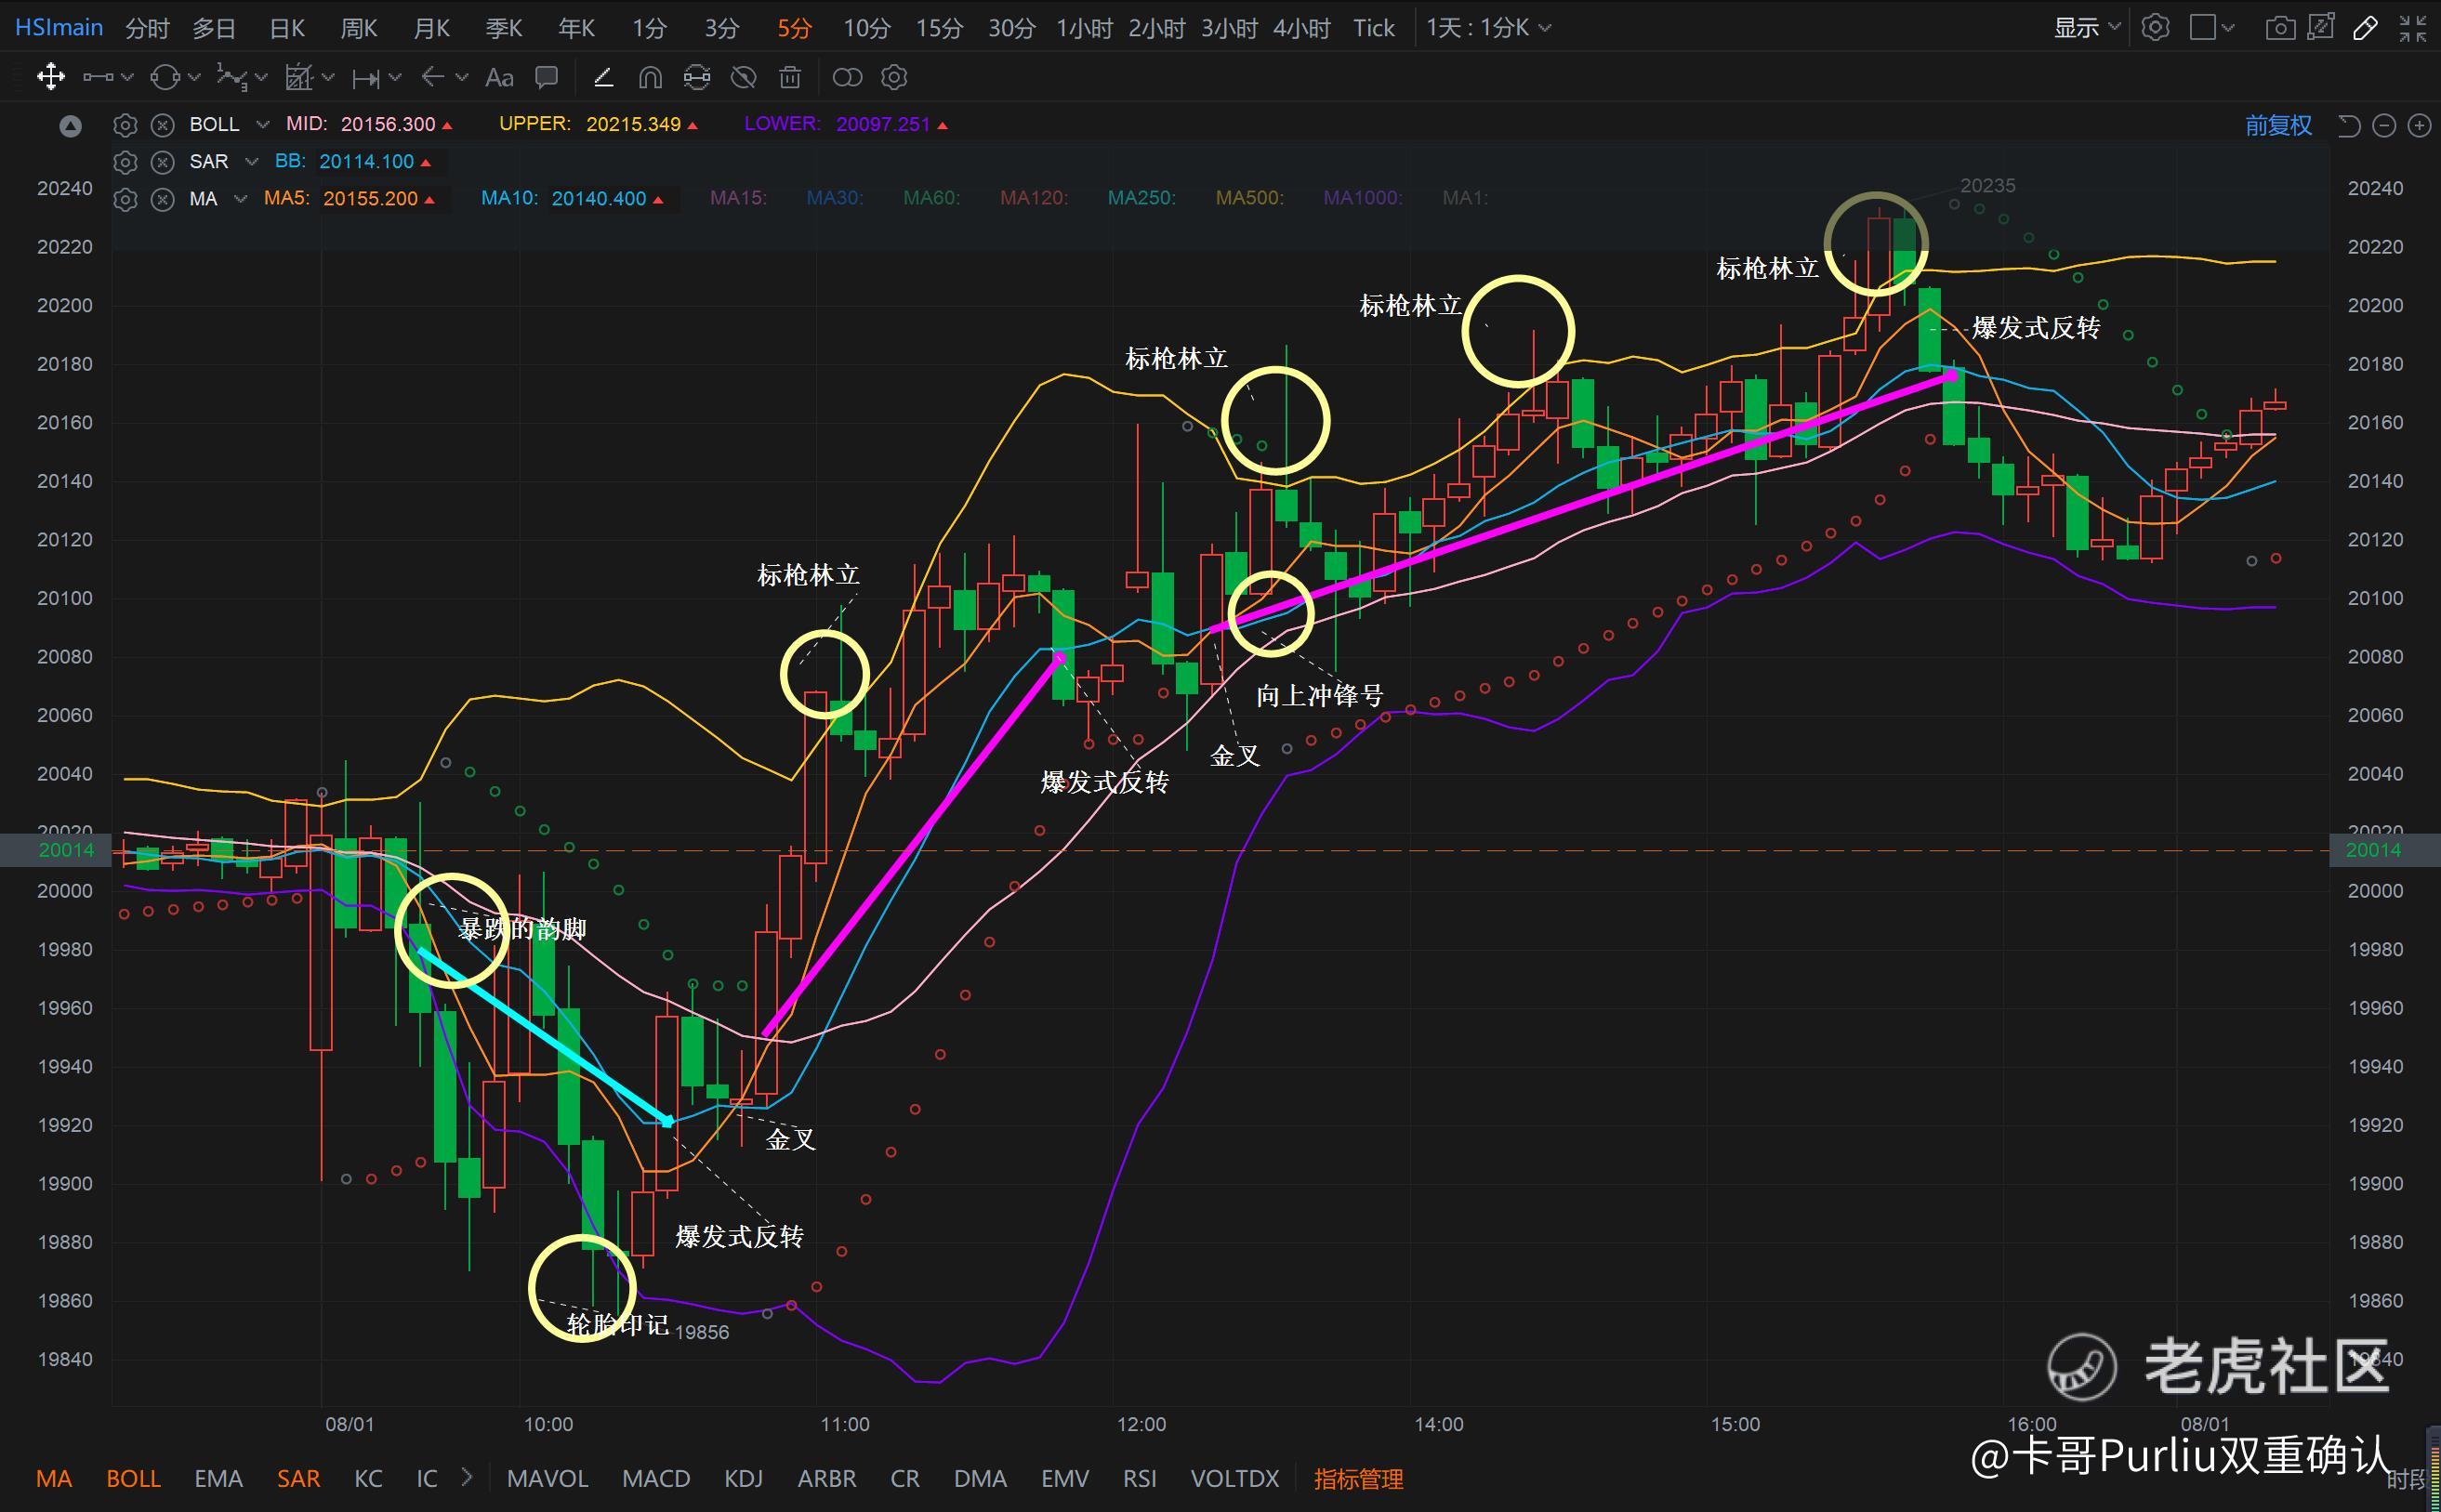Viewport: 2441px width, 1512px height.
Task: Toggle hide all drawings eye icon
Action: 743,77
